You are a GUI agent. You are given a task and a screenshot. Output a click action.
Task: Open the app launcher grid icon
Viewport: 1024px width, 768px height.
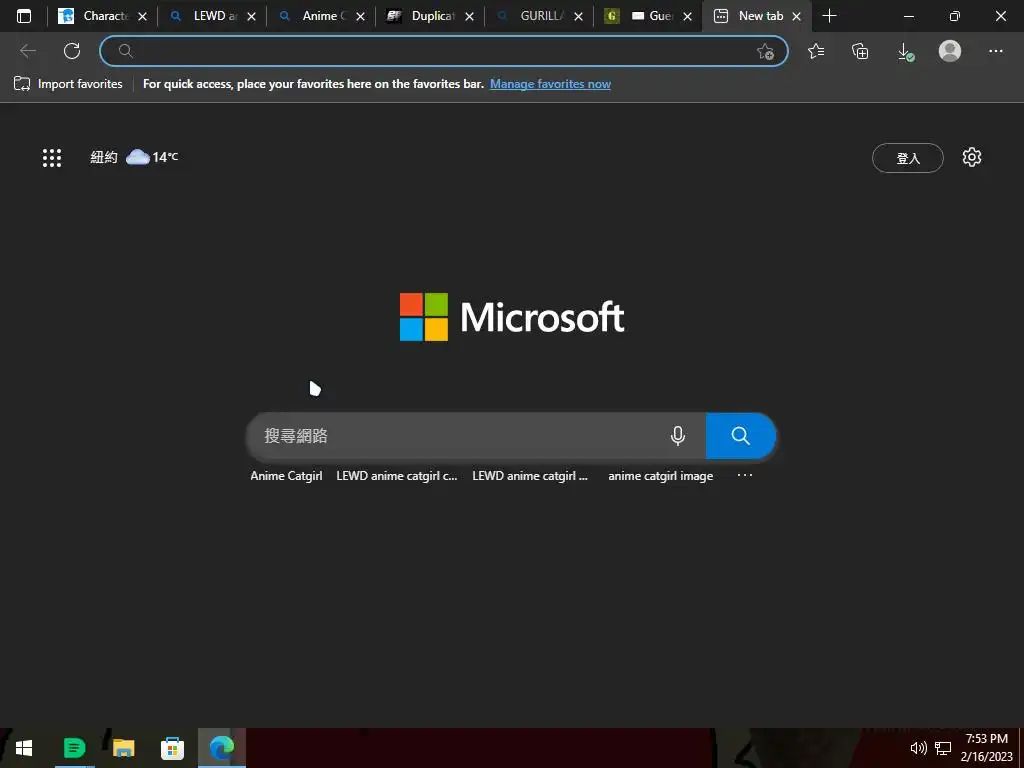[52, 157]
